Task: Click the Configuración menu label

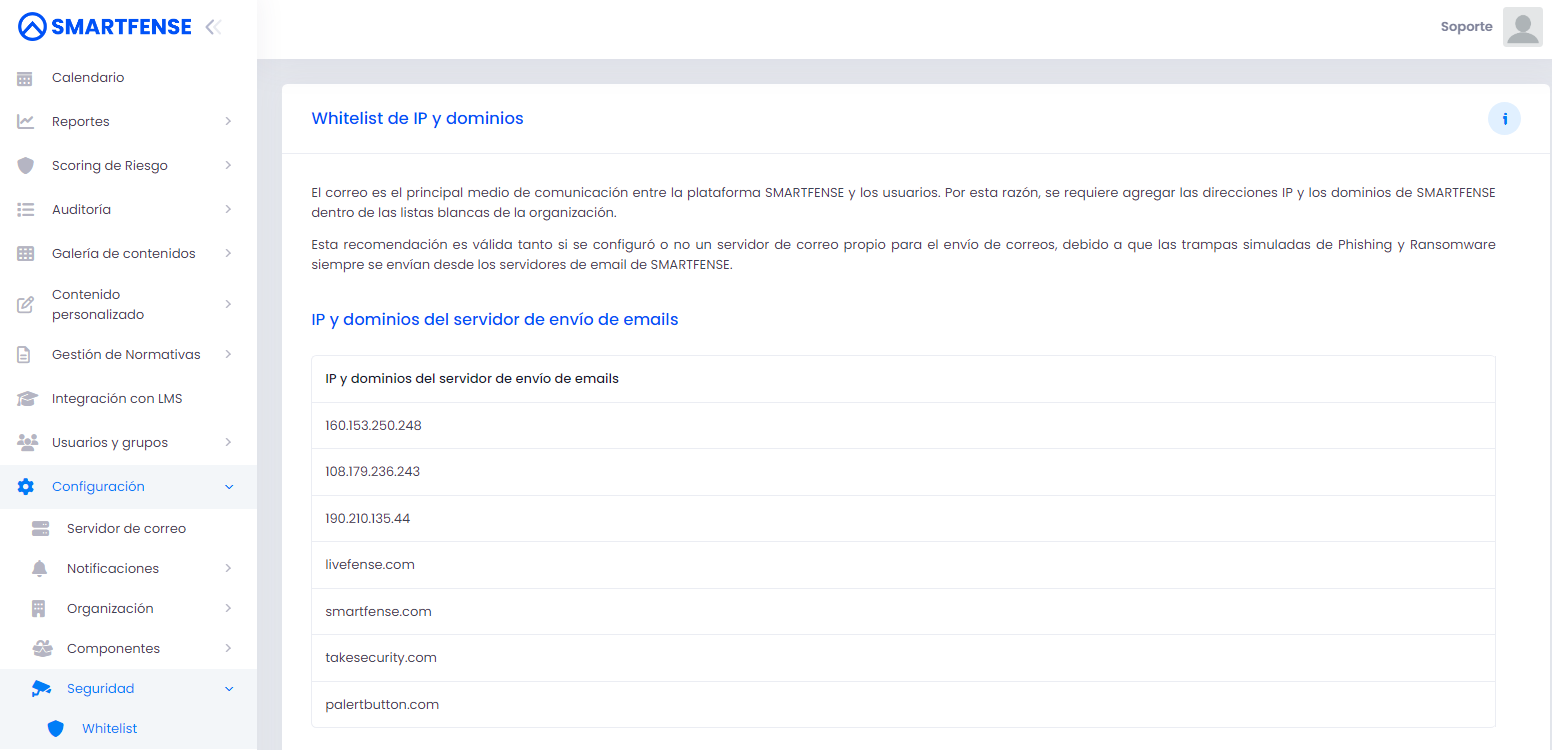Action: point(98,487)
